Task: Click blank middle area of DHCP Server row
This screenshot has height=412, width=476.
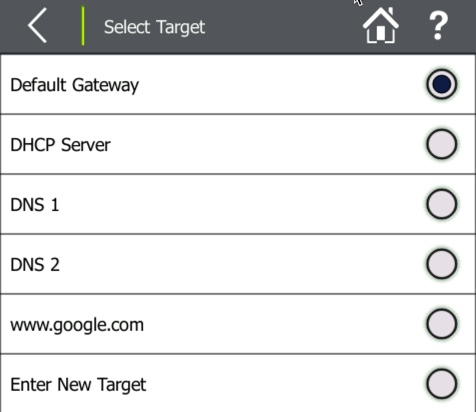Action: click(267, 144)
